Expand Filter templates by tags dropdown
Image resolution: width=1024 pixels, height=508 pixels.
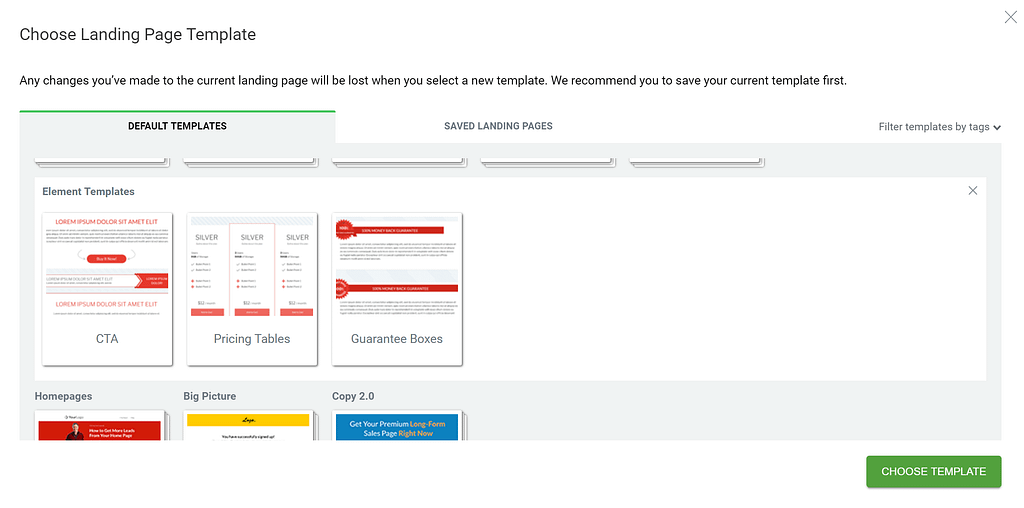pyautogui.click(x=939, y=127)
